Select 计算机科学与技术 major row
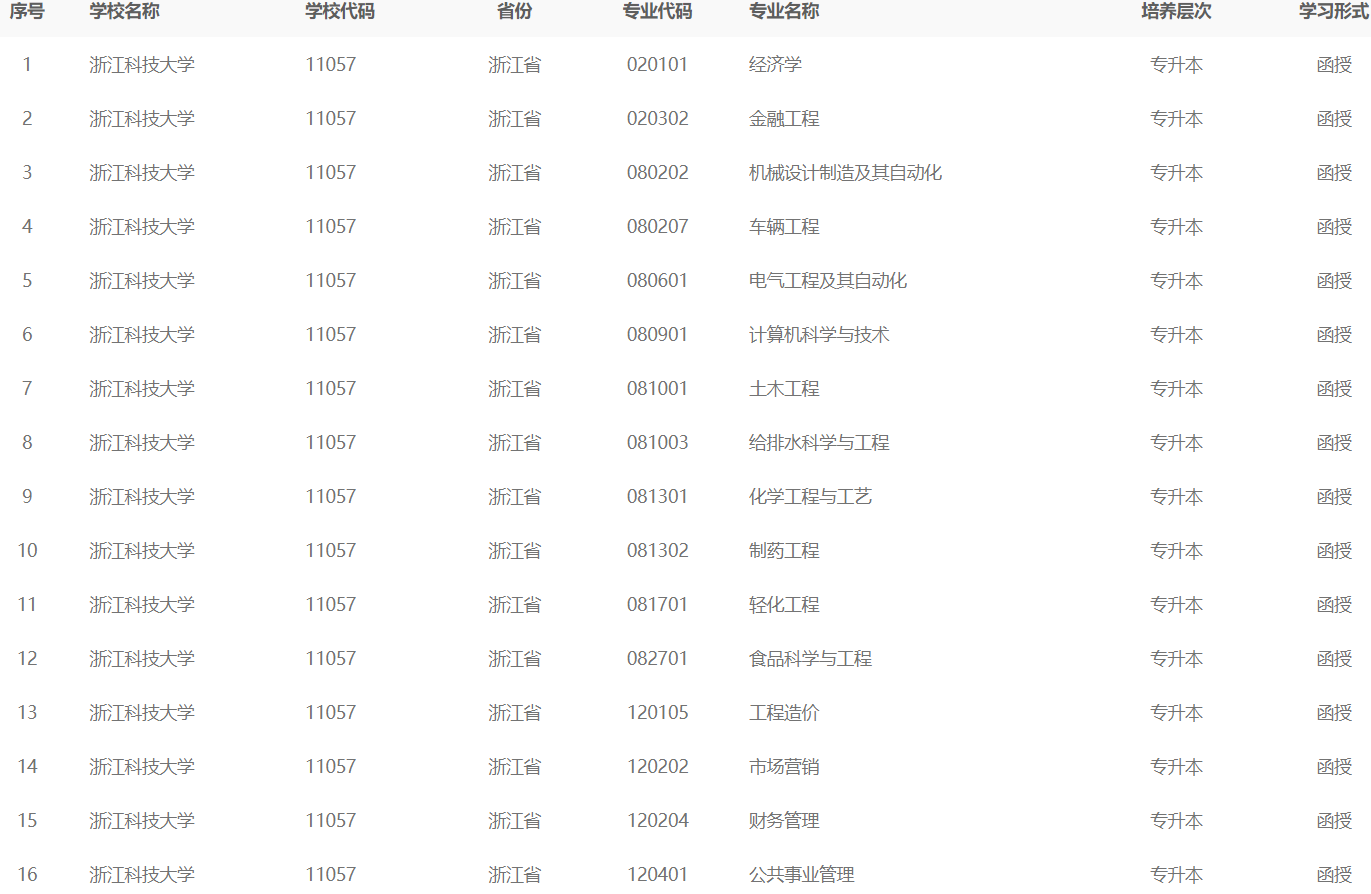The image size is (1371, 894). click(819, 335)
